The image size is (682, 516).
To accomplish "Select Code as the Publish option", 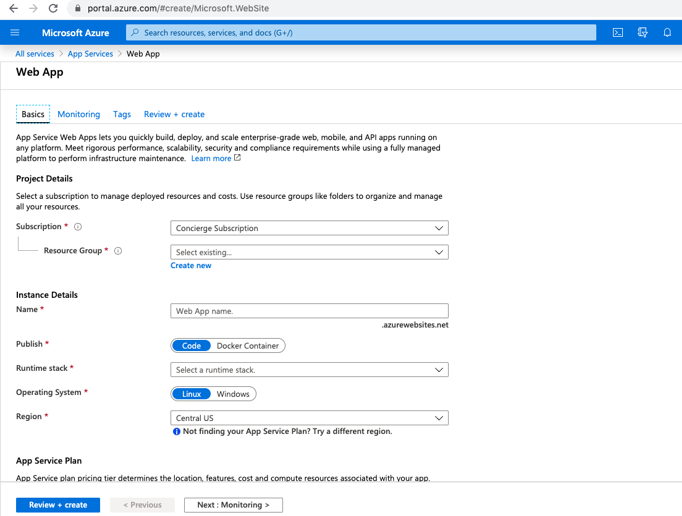I will pyautogui.click(x=191, y=346).
